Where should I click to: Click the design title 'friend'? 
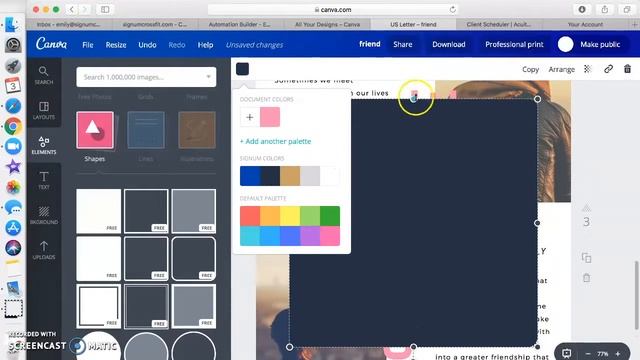pyautogui.click(x=370, y=44)
